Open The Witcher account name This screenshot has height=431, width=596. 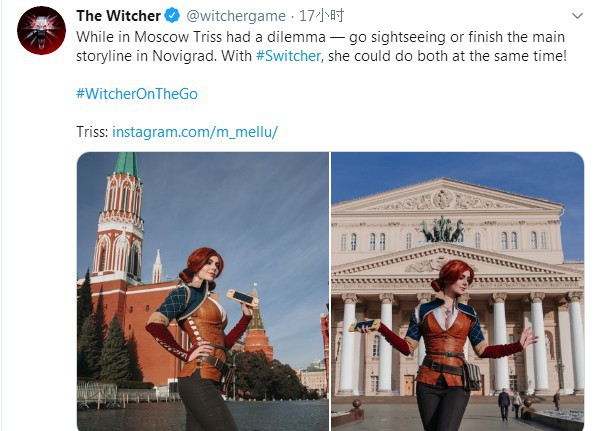point(119,16)
